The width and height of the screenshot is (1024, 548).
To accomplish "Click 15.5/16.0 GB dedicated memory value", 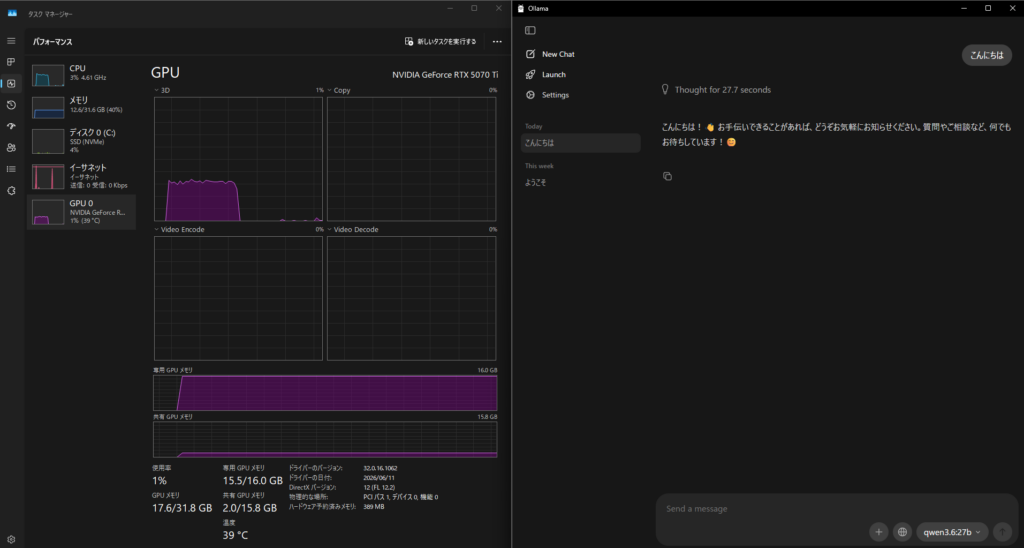I will point(253,481).
